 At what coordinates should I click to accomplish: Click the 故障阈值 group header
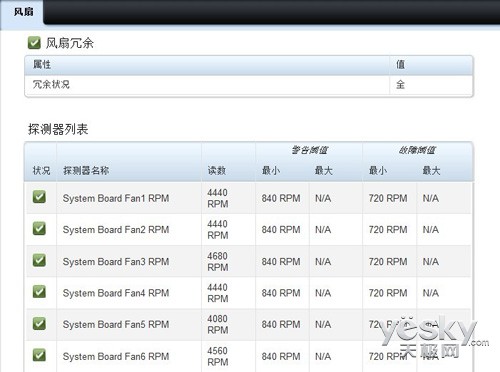click(x=417, y=150)
